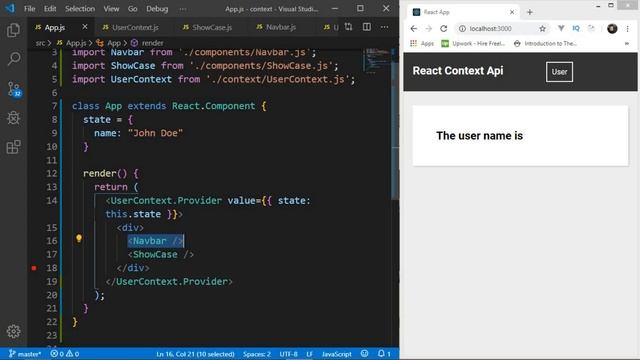
Task: Click the React App browser tab
Action: coord(463,12)
